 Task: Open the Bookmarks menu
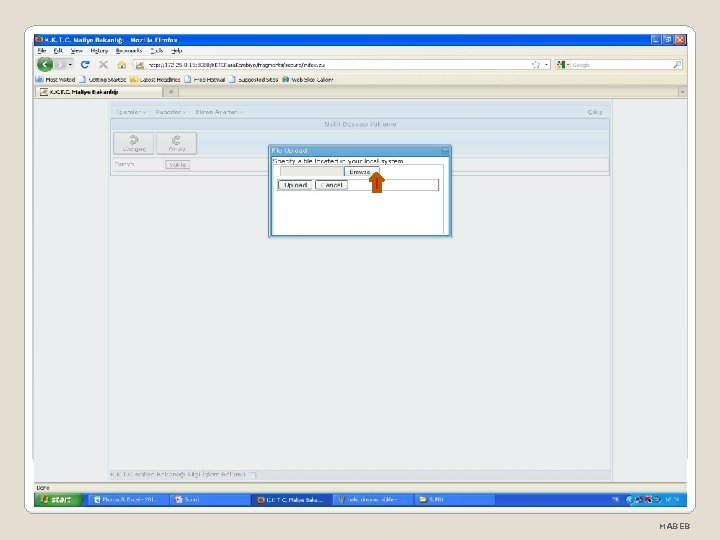[129, 51]
